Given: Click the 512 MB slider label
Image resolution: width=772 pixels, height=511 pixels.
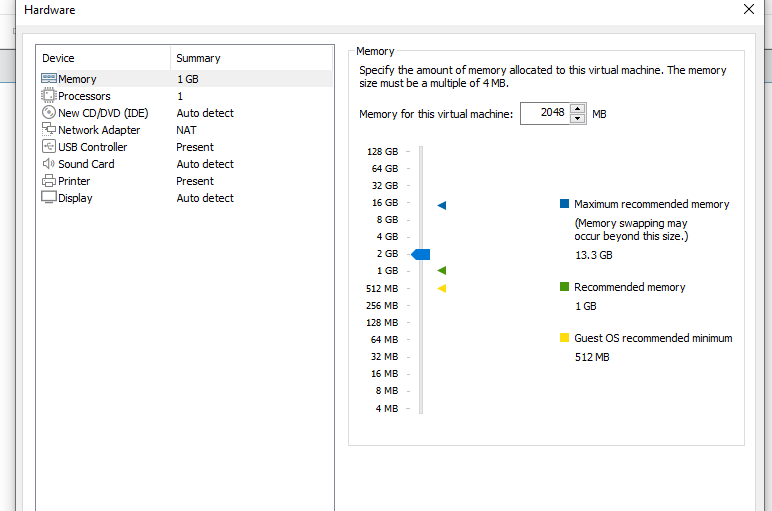Looking at the screenshot, I should click(382, 288).
